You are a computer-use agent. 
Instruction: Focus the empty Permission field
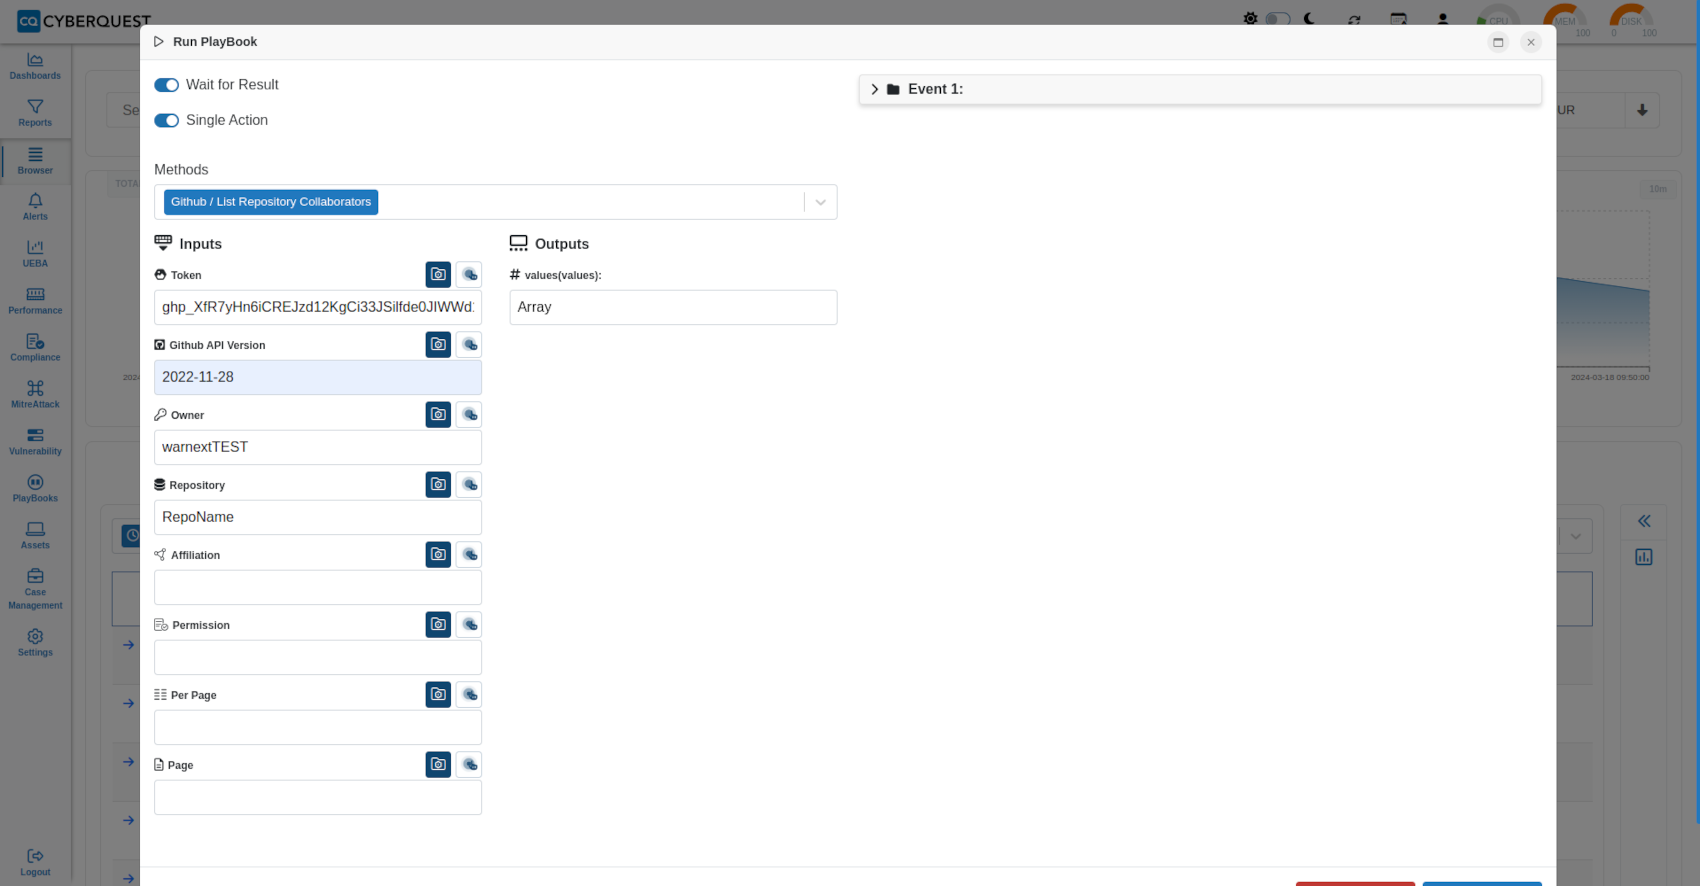[318, 657]
